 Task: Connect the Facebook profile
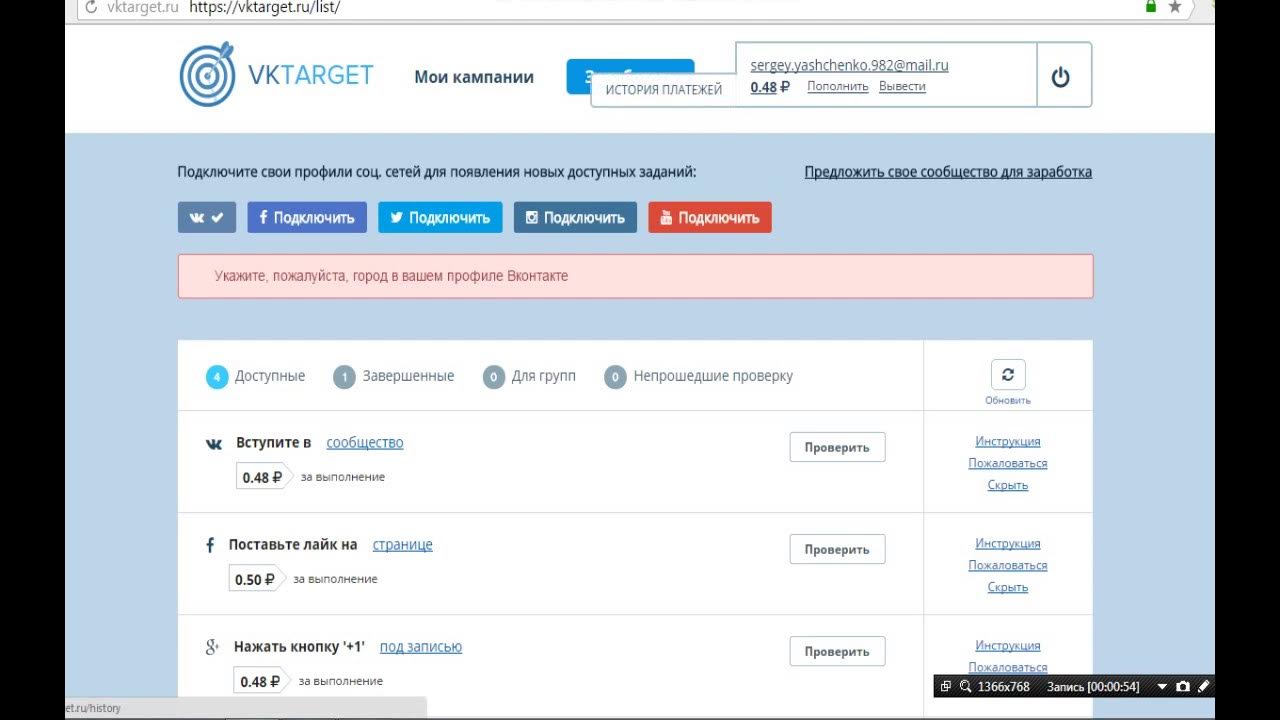(x=307, y=217)
